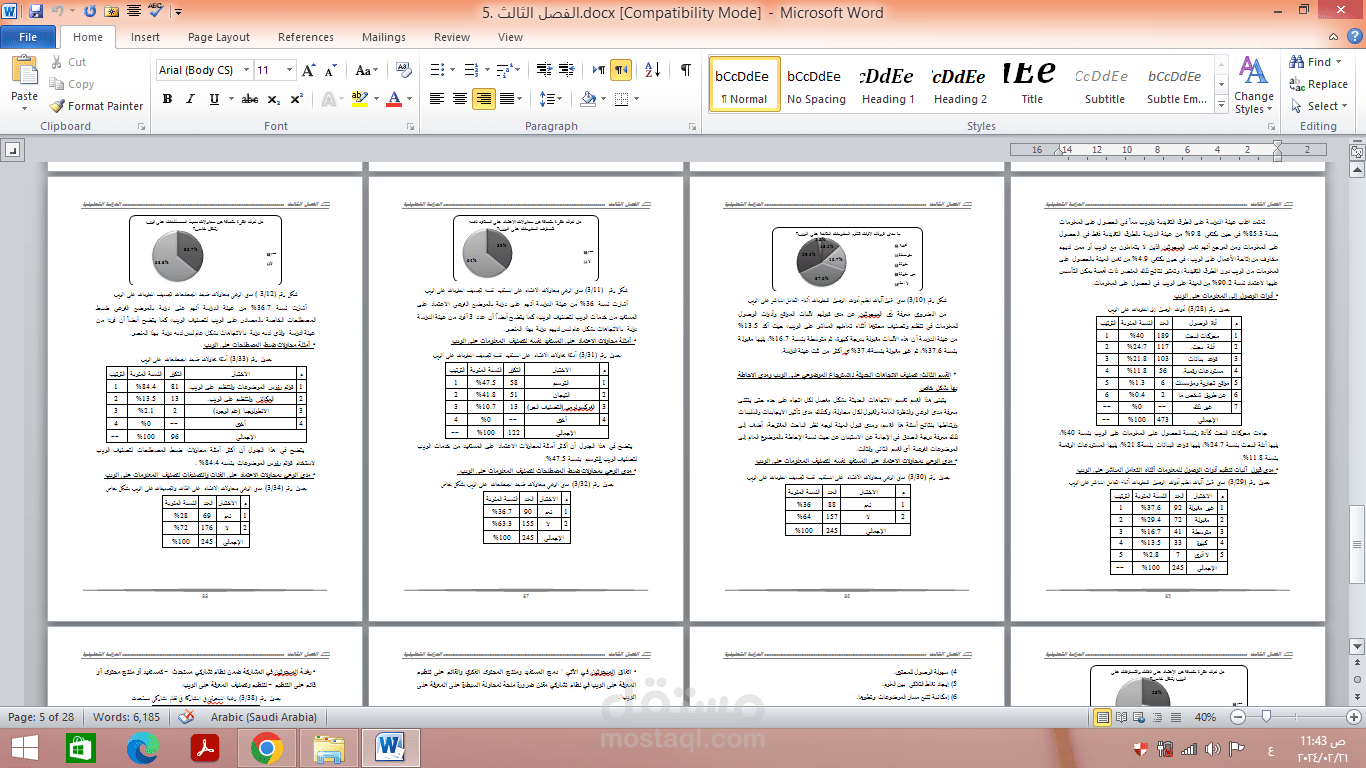1366x768 pixels.
Task: Open the font size dropdown
Action: [x=289, y=71]
